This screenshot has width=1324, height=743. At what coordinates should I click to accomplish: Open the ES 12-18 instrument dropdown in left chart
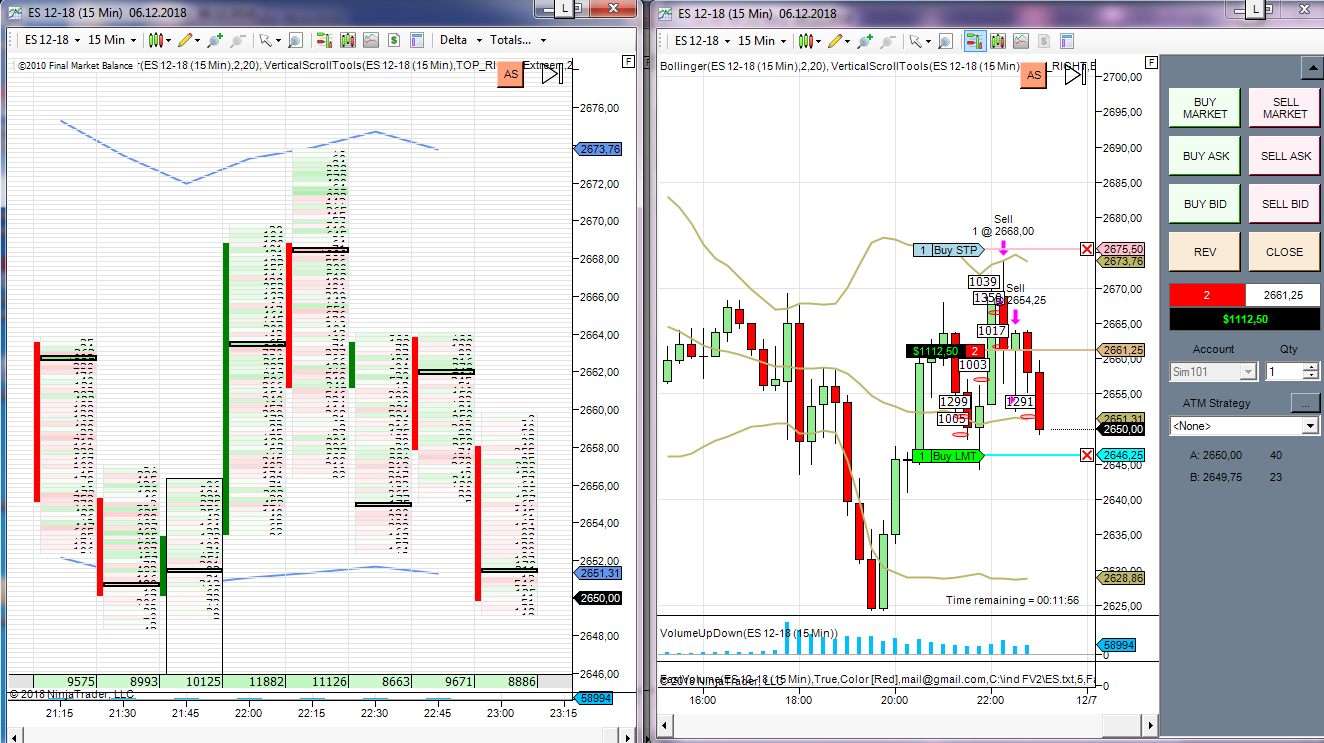point(52,40)
